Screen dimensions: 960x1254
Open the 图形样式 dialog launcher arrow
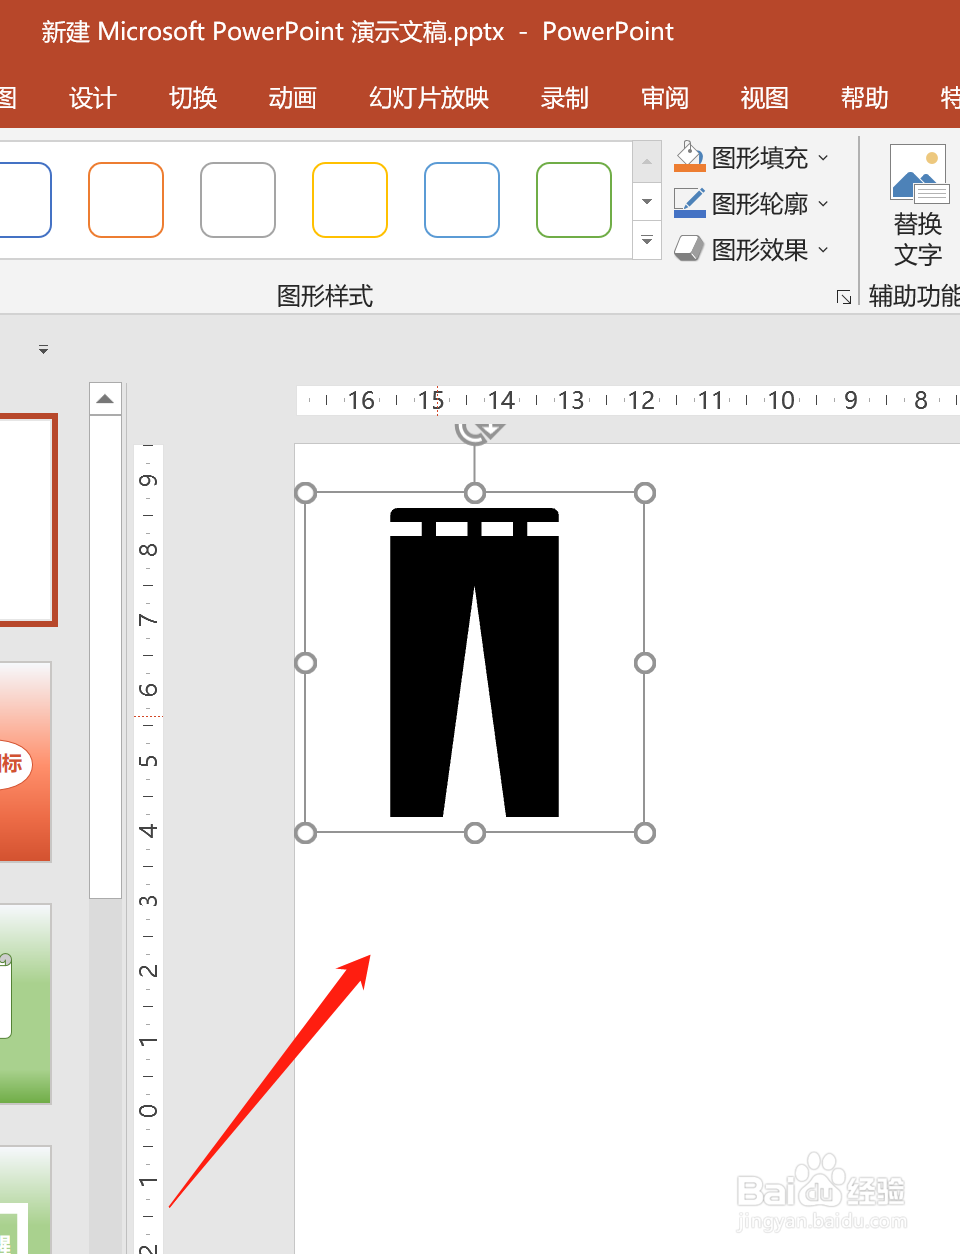(x=845, y=297)
